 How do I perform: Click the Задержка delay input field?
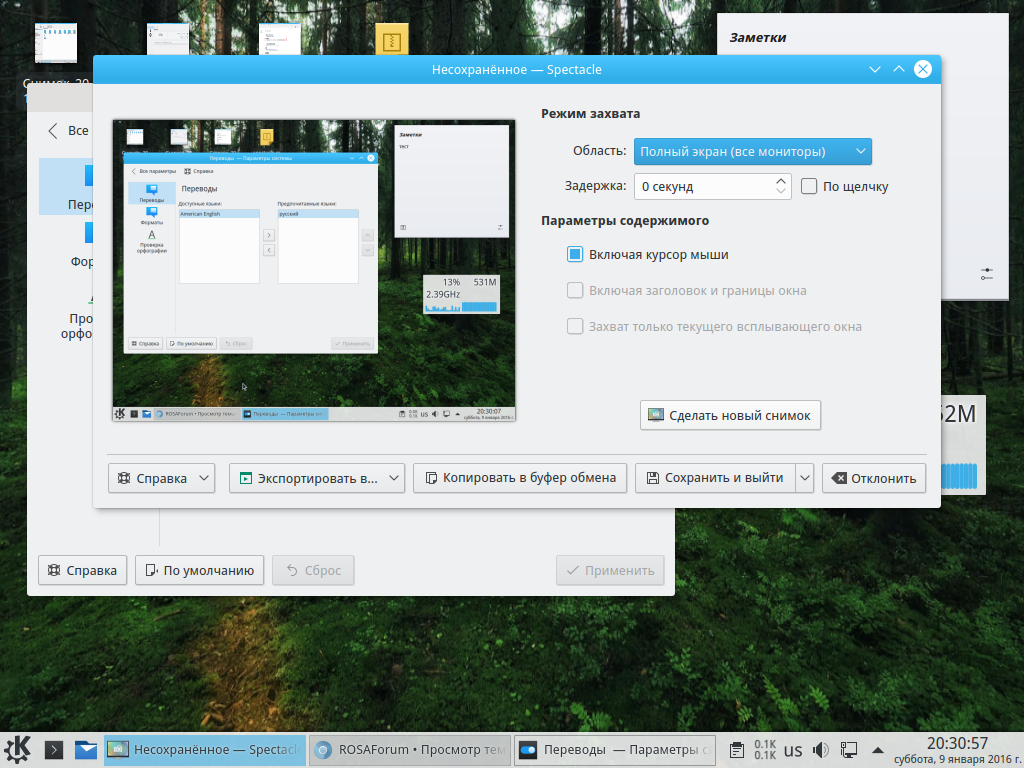tap(704, 187)
